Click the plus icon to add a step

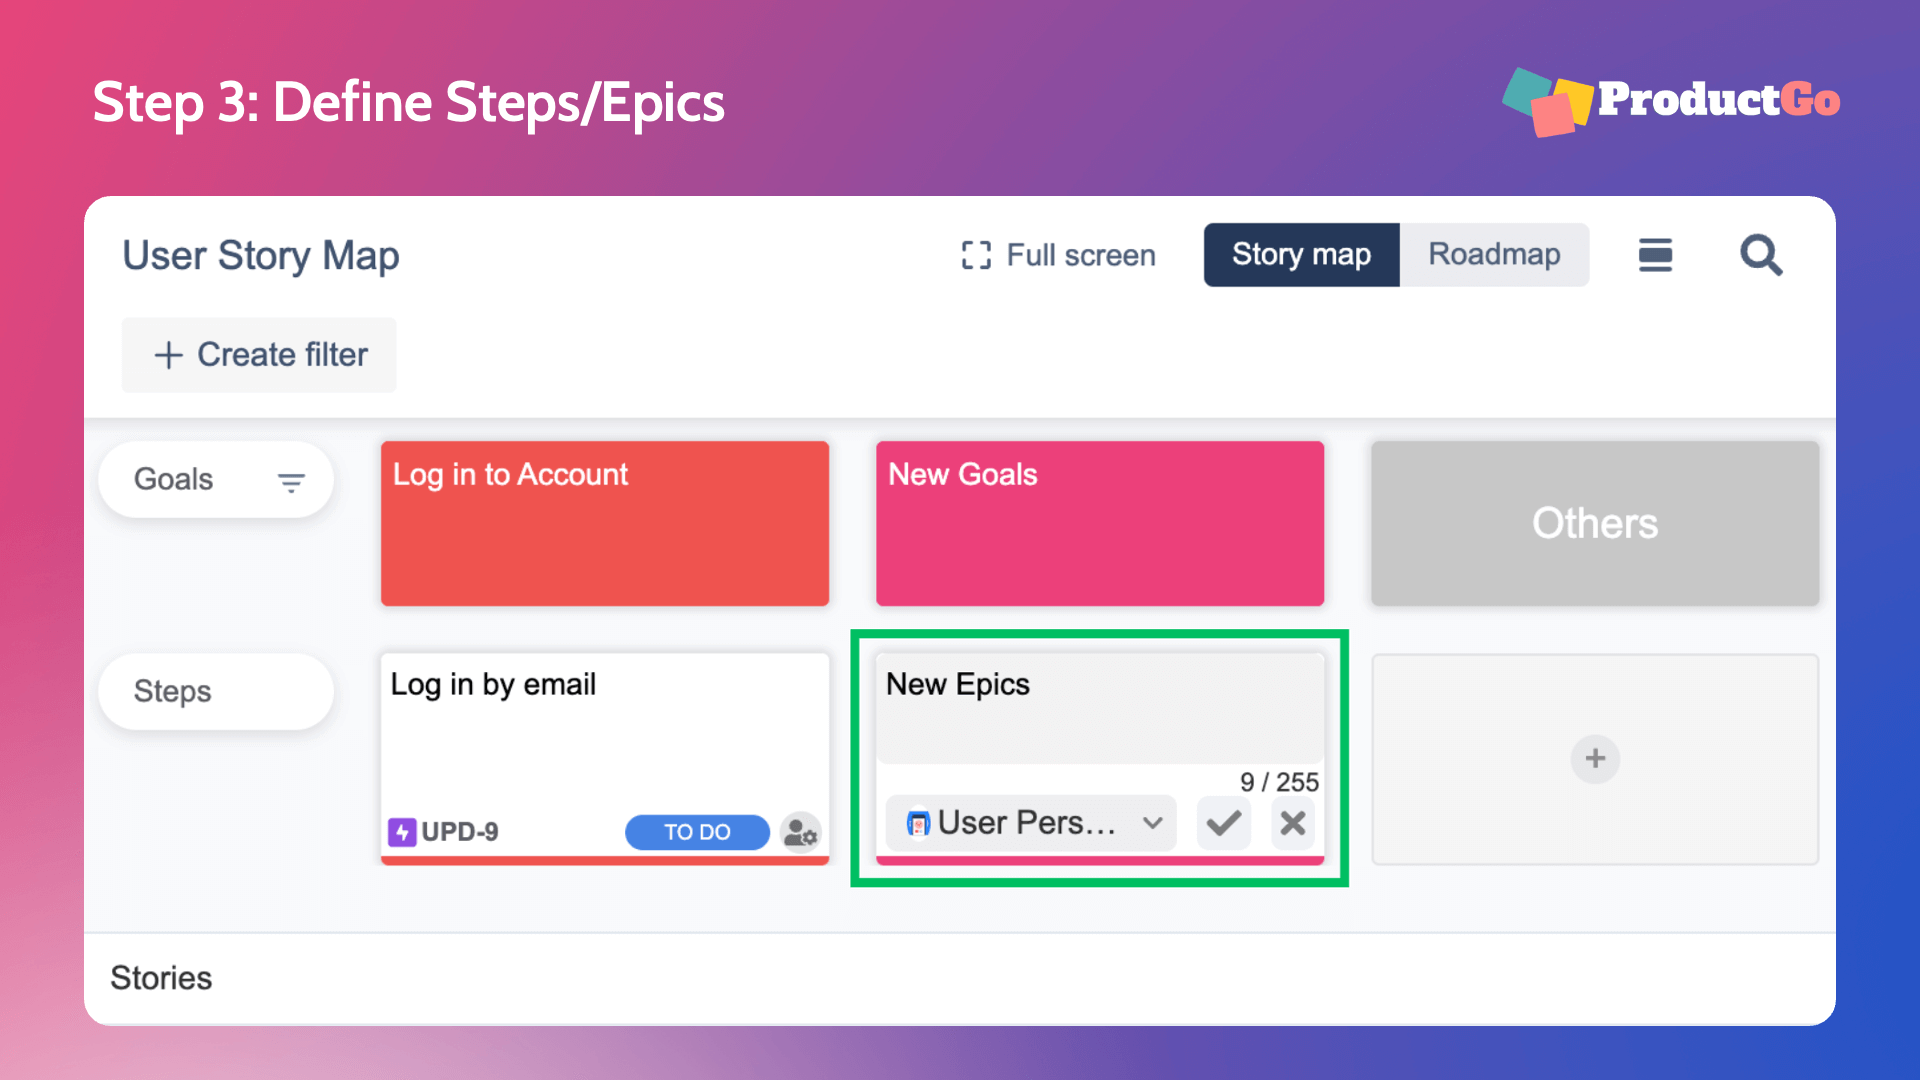pyautogui.click(x=1595, y=759)
